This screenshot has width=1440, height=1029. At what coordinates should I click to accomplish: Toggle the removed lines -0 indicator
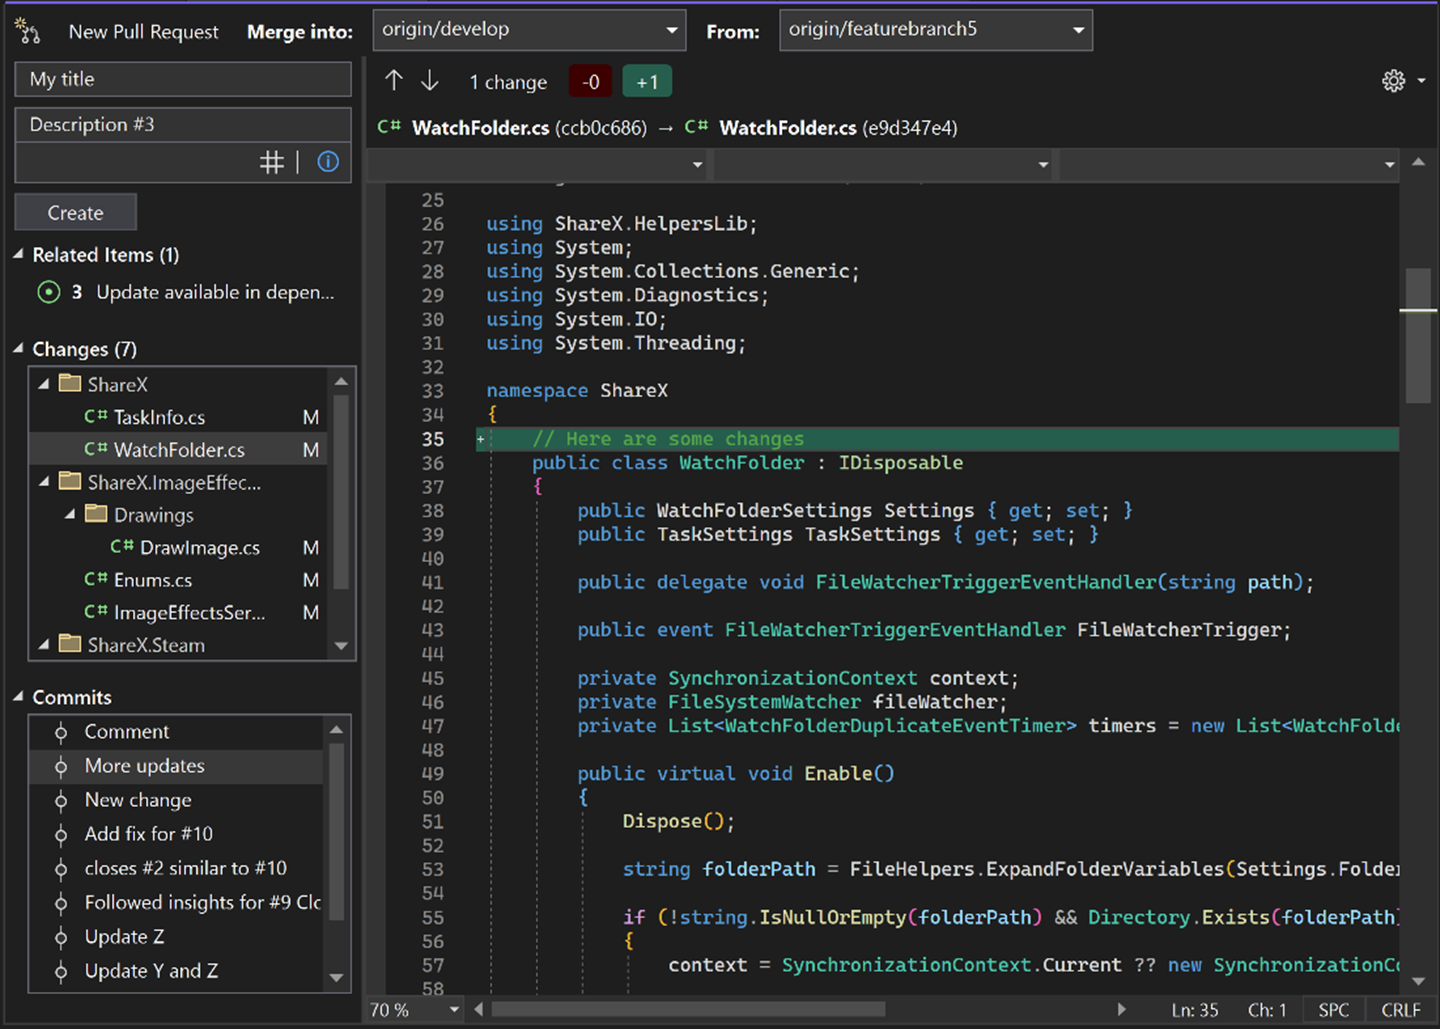point(590,82)
